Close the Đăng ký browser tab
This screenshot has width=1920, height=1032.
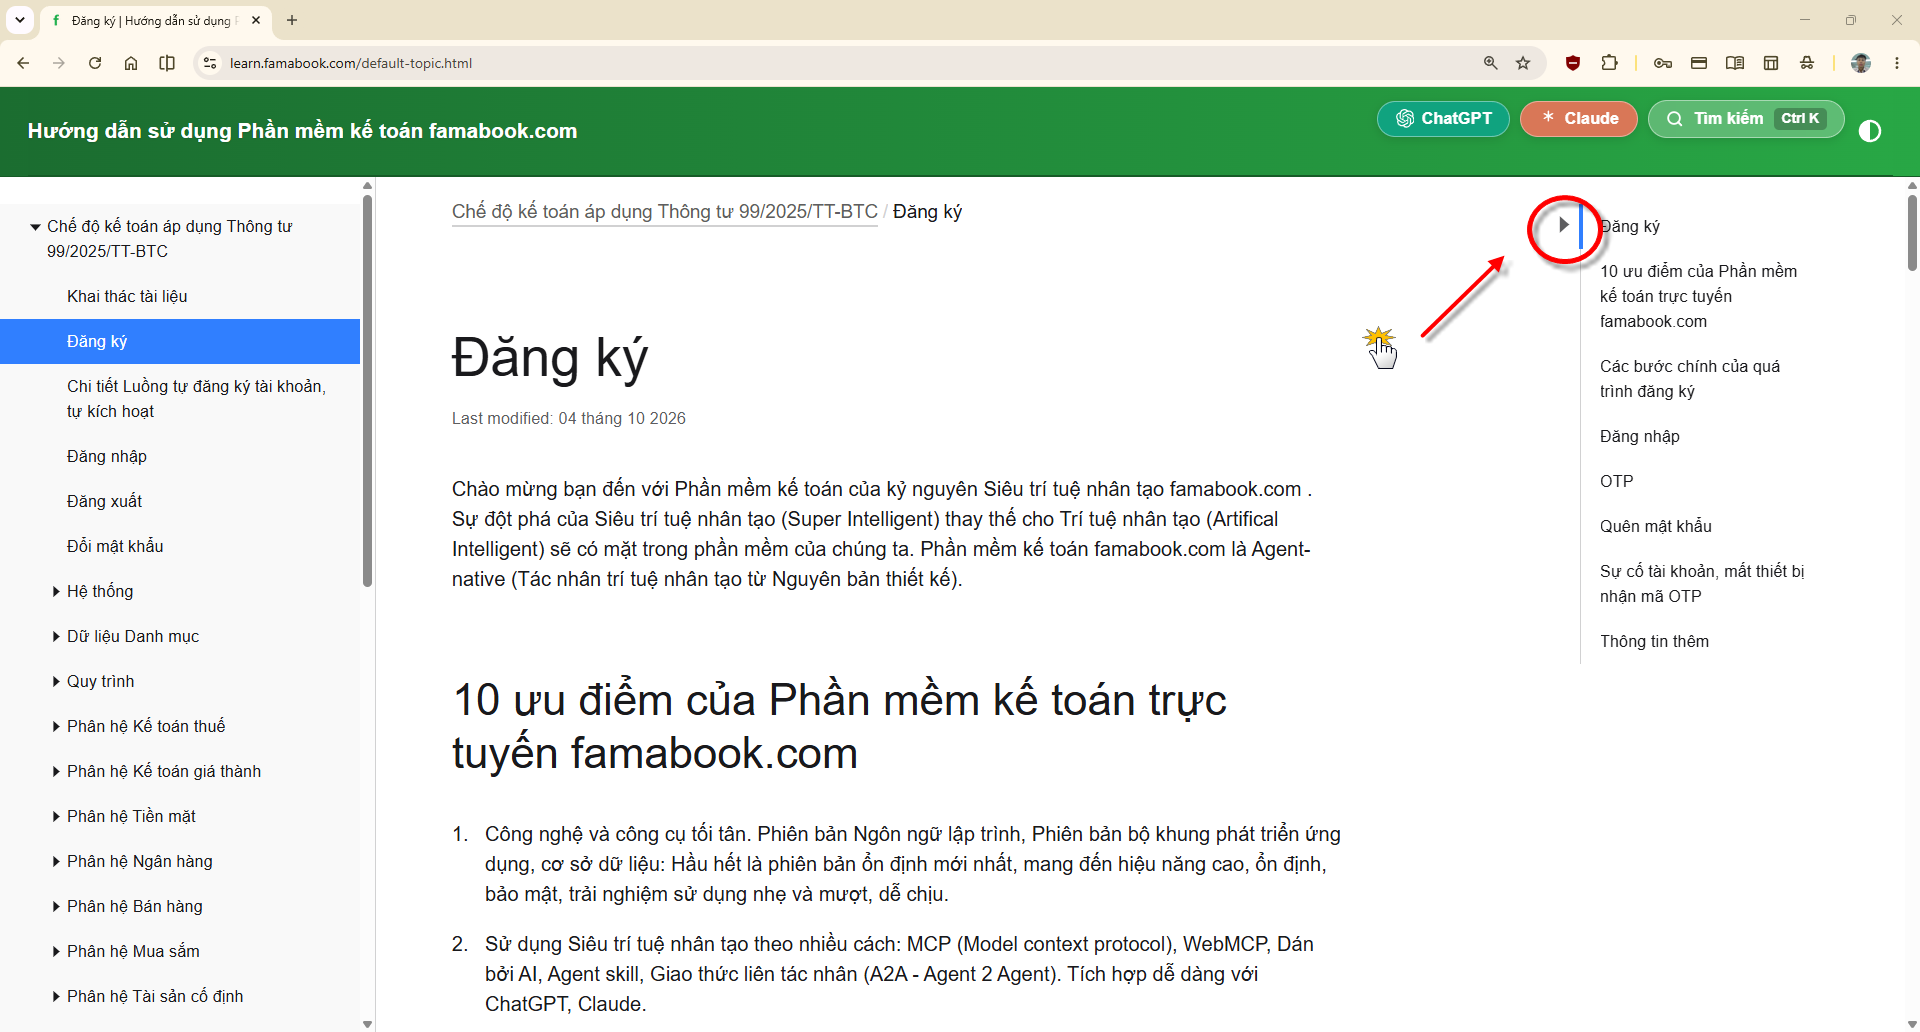pyautogui.click(x=256, y=20)
